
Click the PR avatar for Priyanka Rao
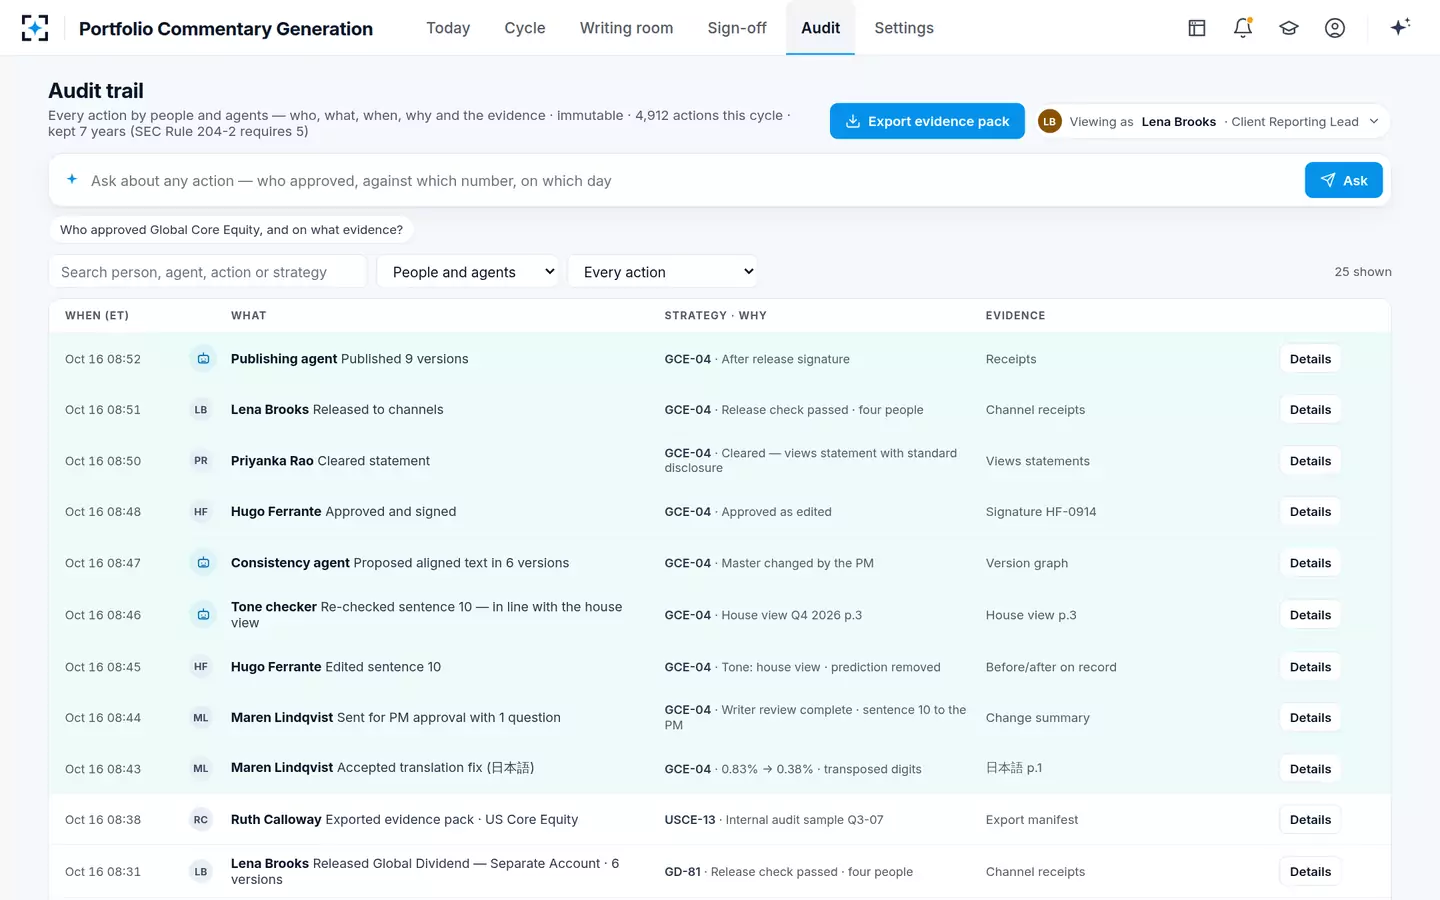click(201, 461)
